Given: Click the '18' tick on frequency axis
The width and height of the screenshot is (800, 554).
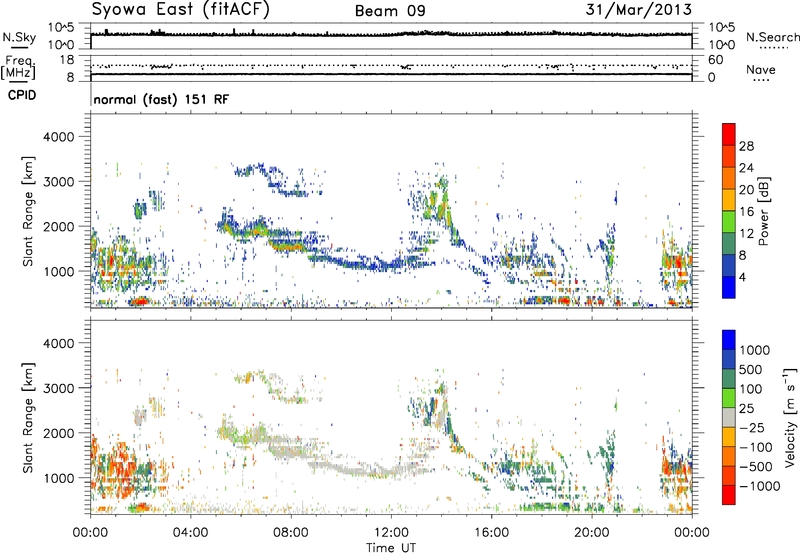Looking at the screenshot, I should [66, 60].
